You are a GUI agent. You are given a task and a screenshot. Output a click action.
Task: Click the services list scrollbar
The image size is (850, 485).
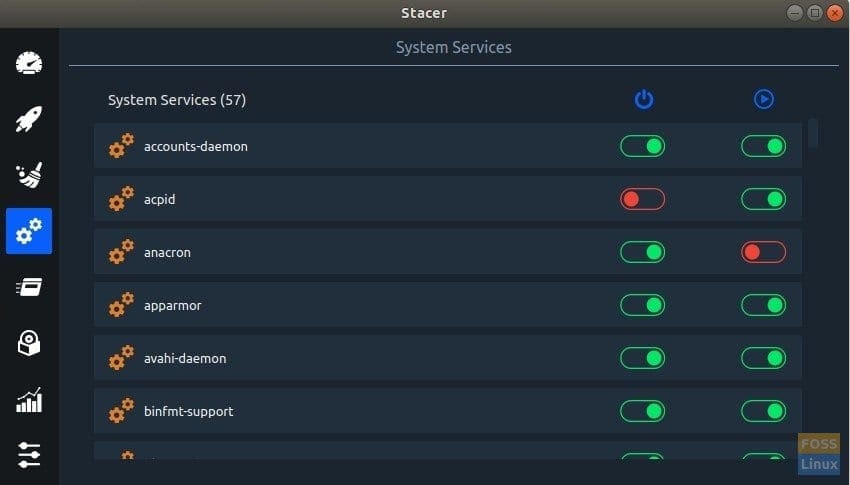pyautogui.click(x=813, y=133)
